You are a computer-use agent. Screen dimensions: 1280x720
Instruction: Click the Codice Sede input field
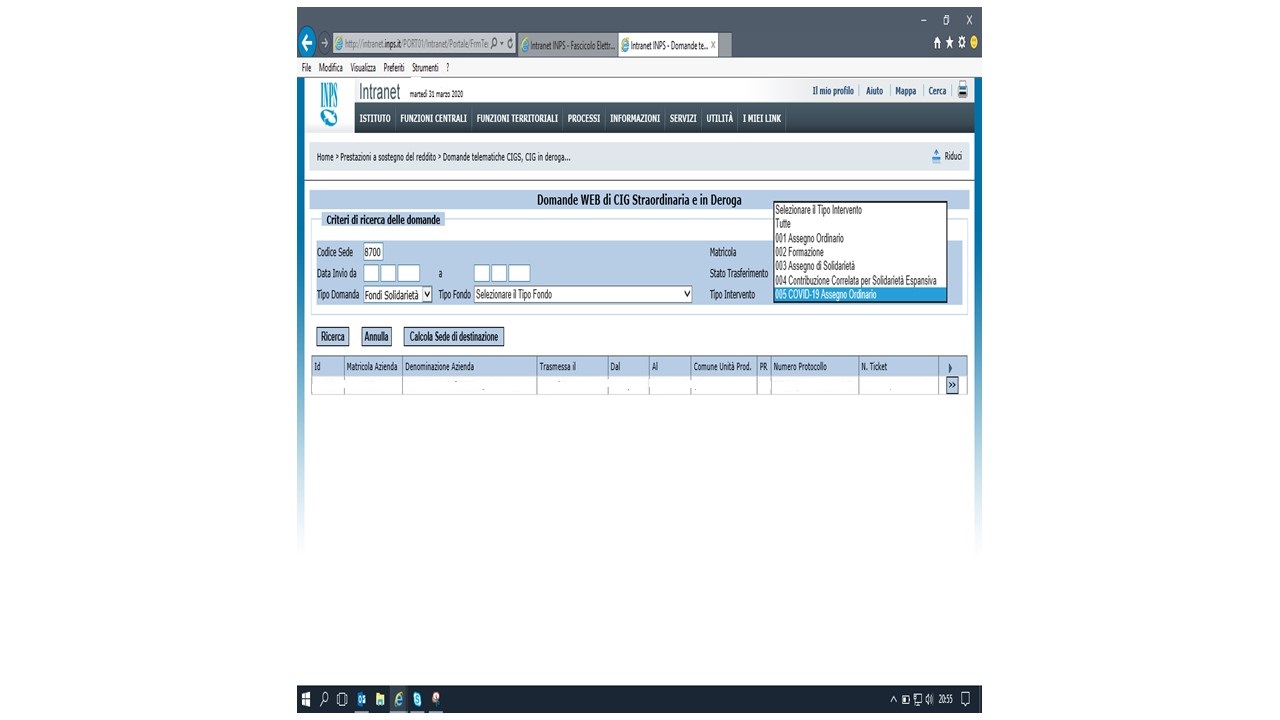pos(373,253)
